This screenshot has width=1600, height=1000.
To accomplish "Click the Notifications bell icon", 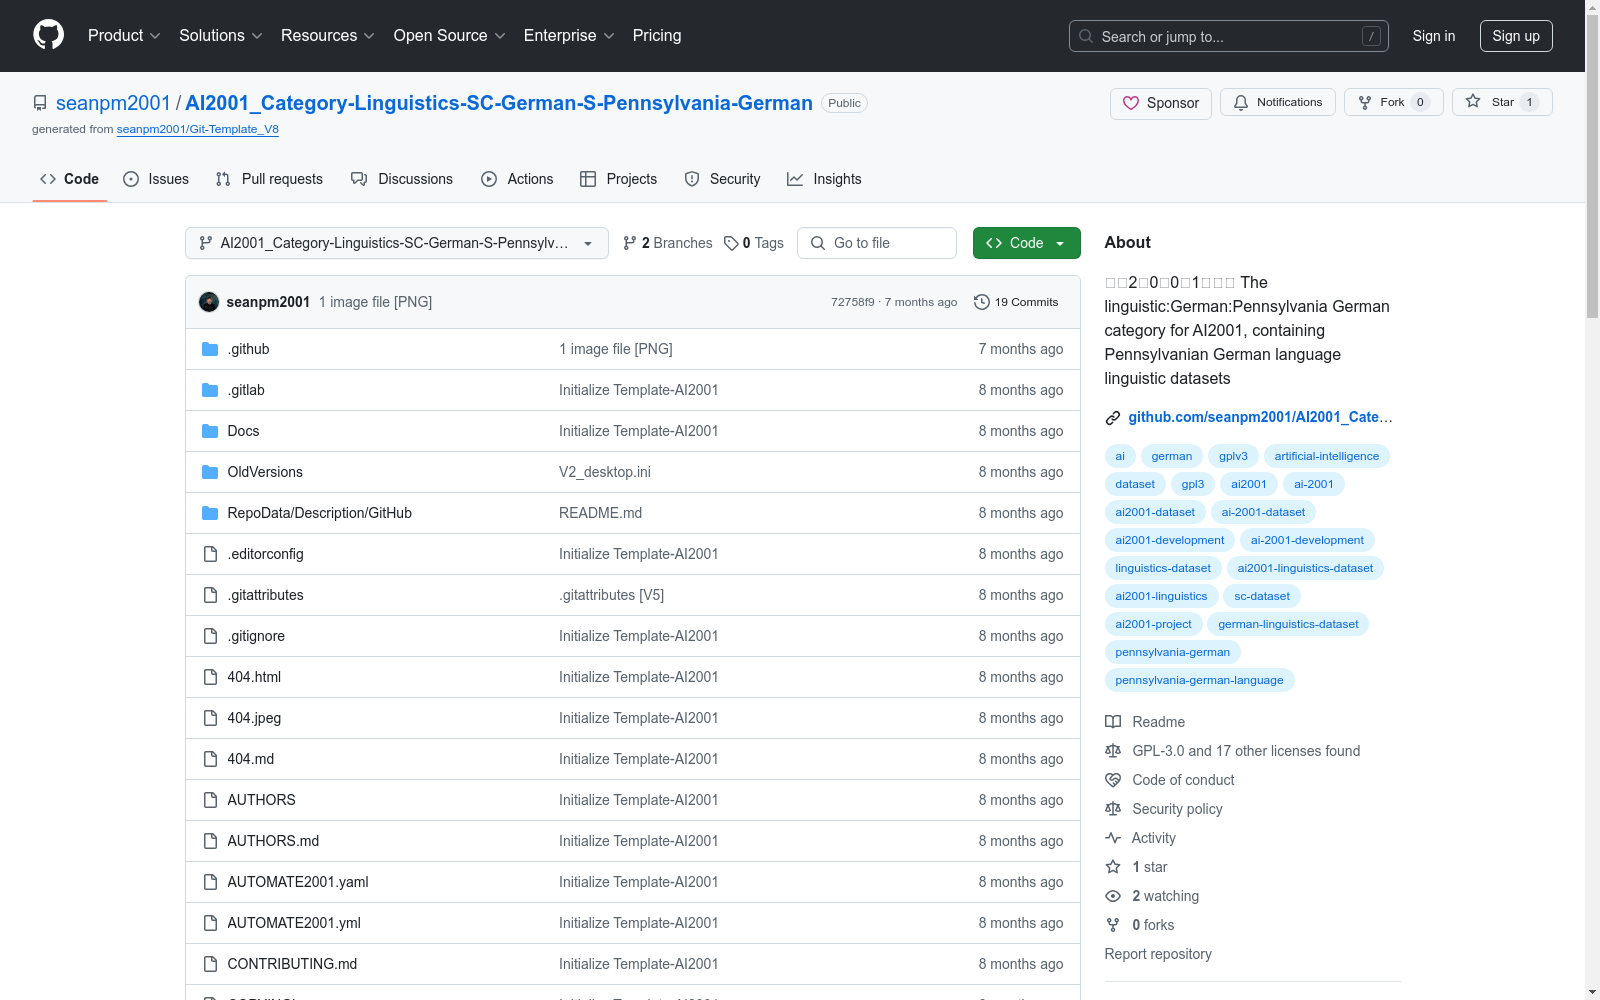I will click(x=1241, y=103).
